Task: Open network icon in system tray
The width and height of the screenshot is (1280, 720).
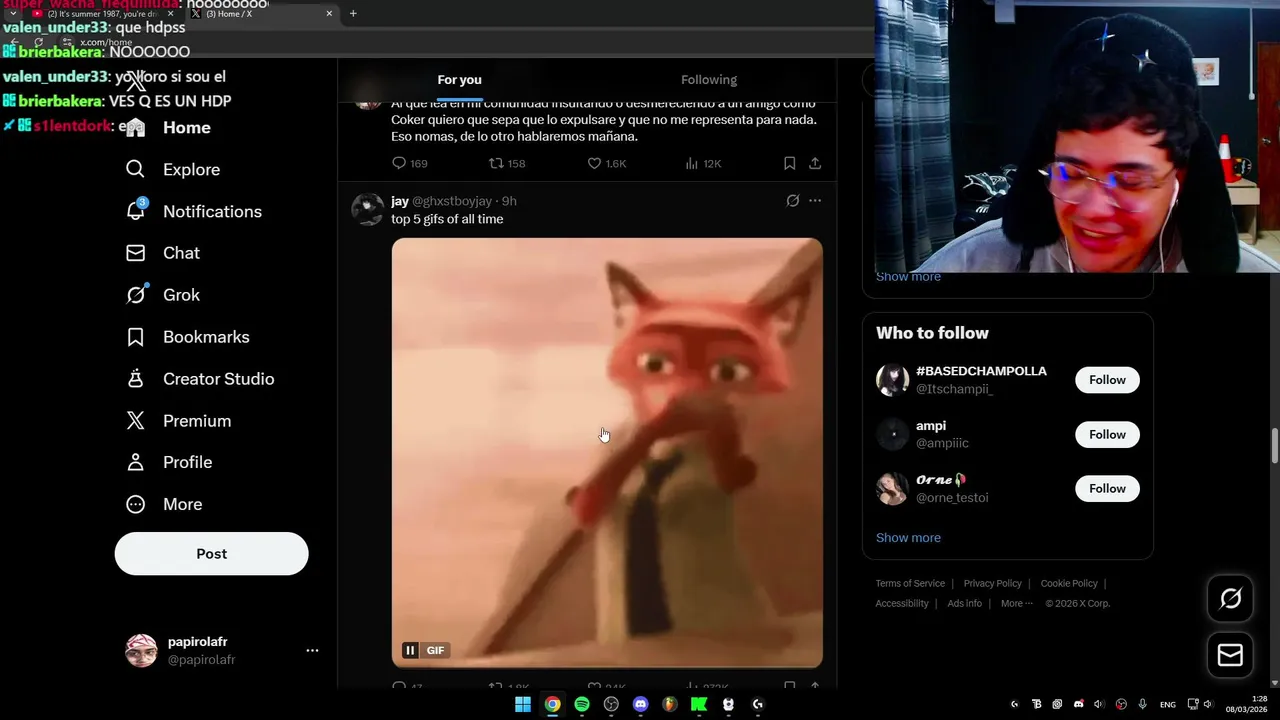Action: pos(1192,704)
